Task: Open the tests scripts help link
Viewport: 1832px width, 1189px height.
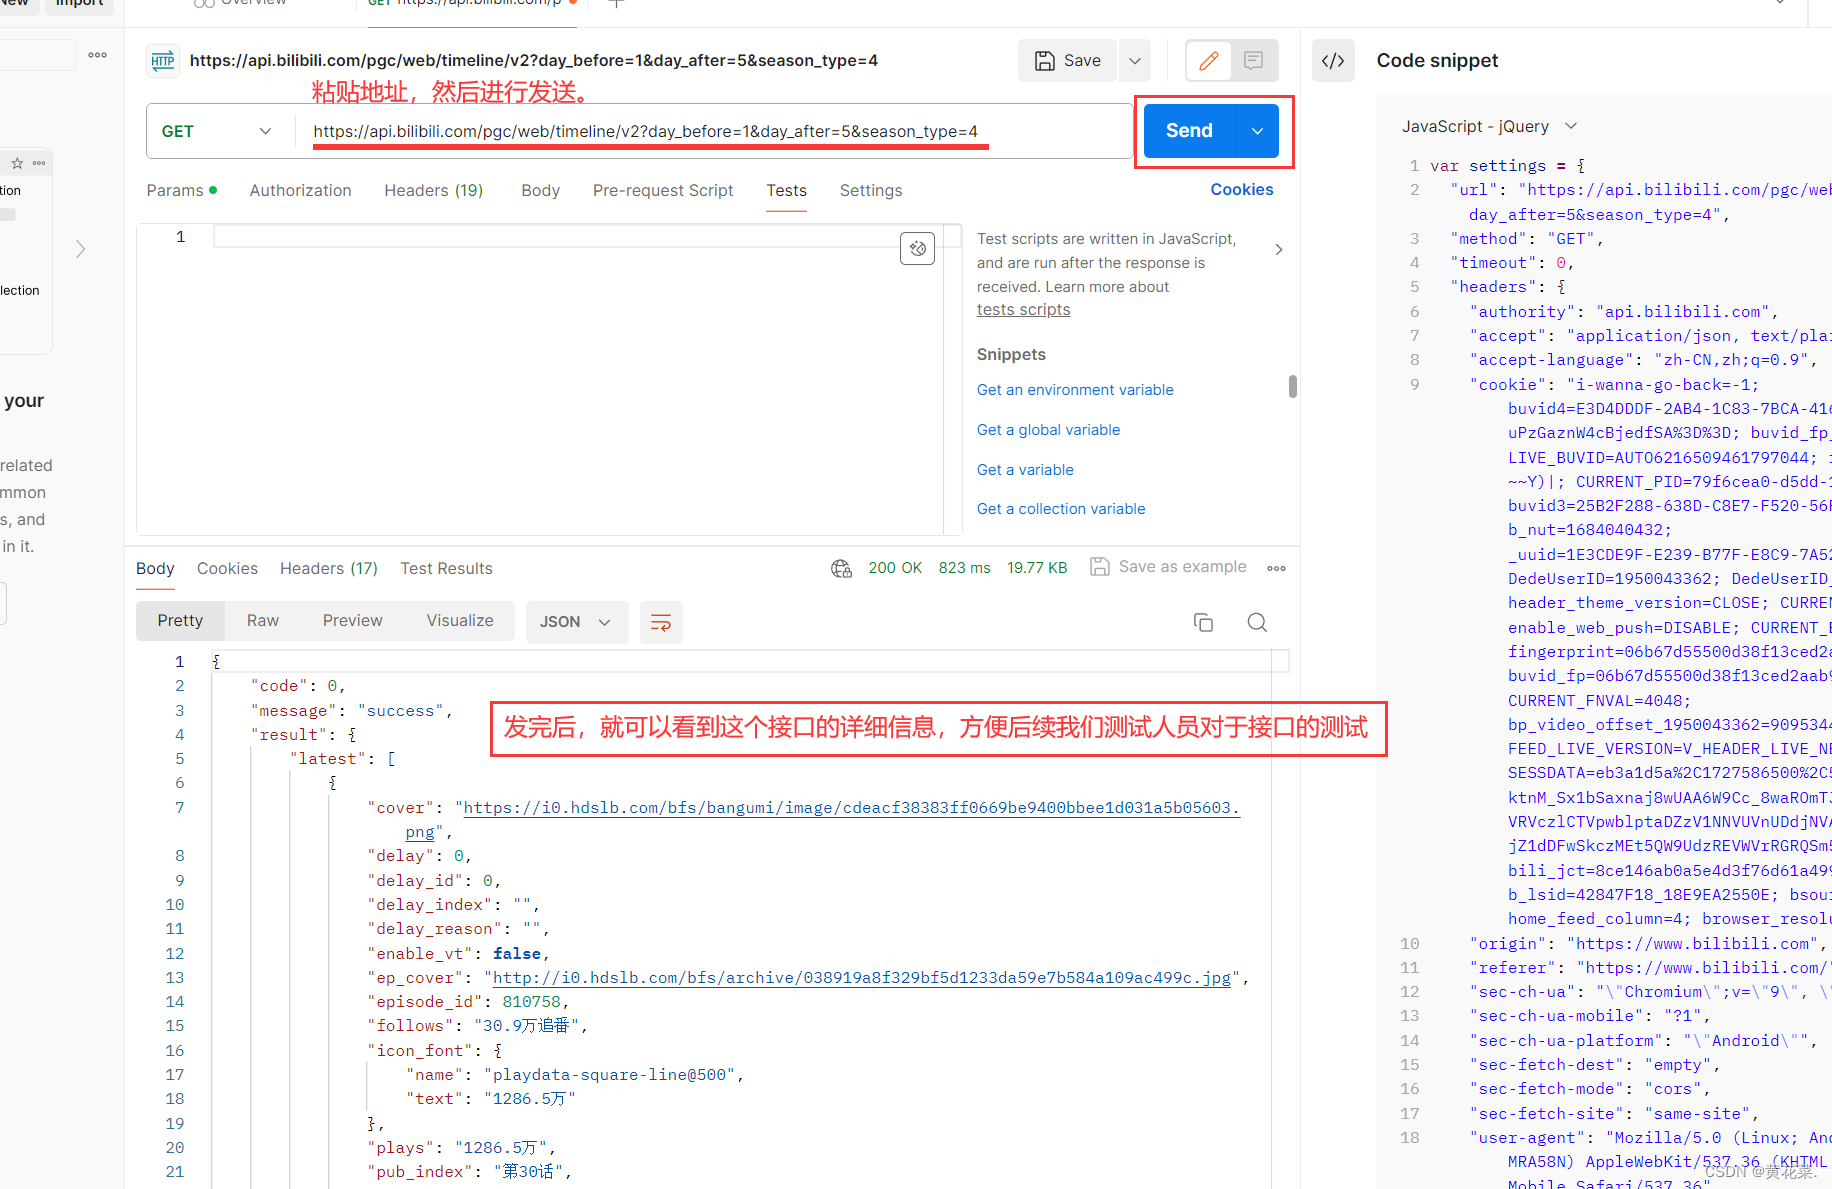Action: 1023,309
